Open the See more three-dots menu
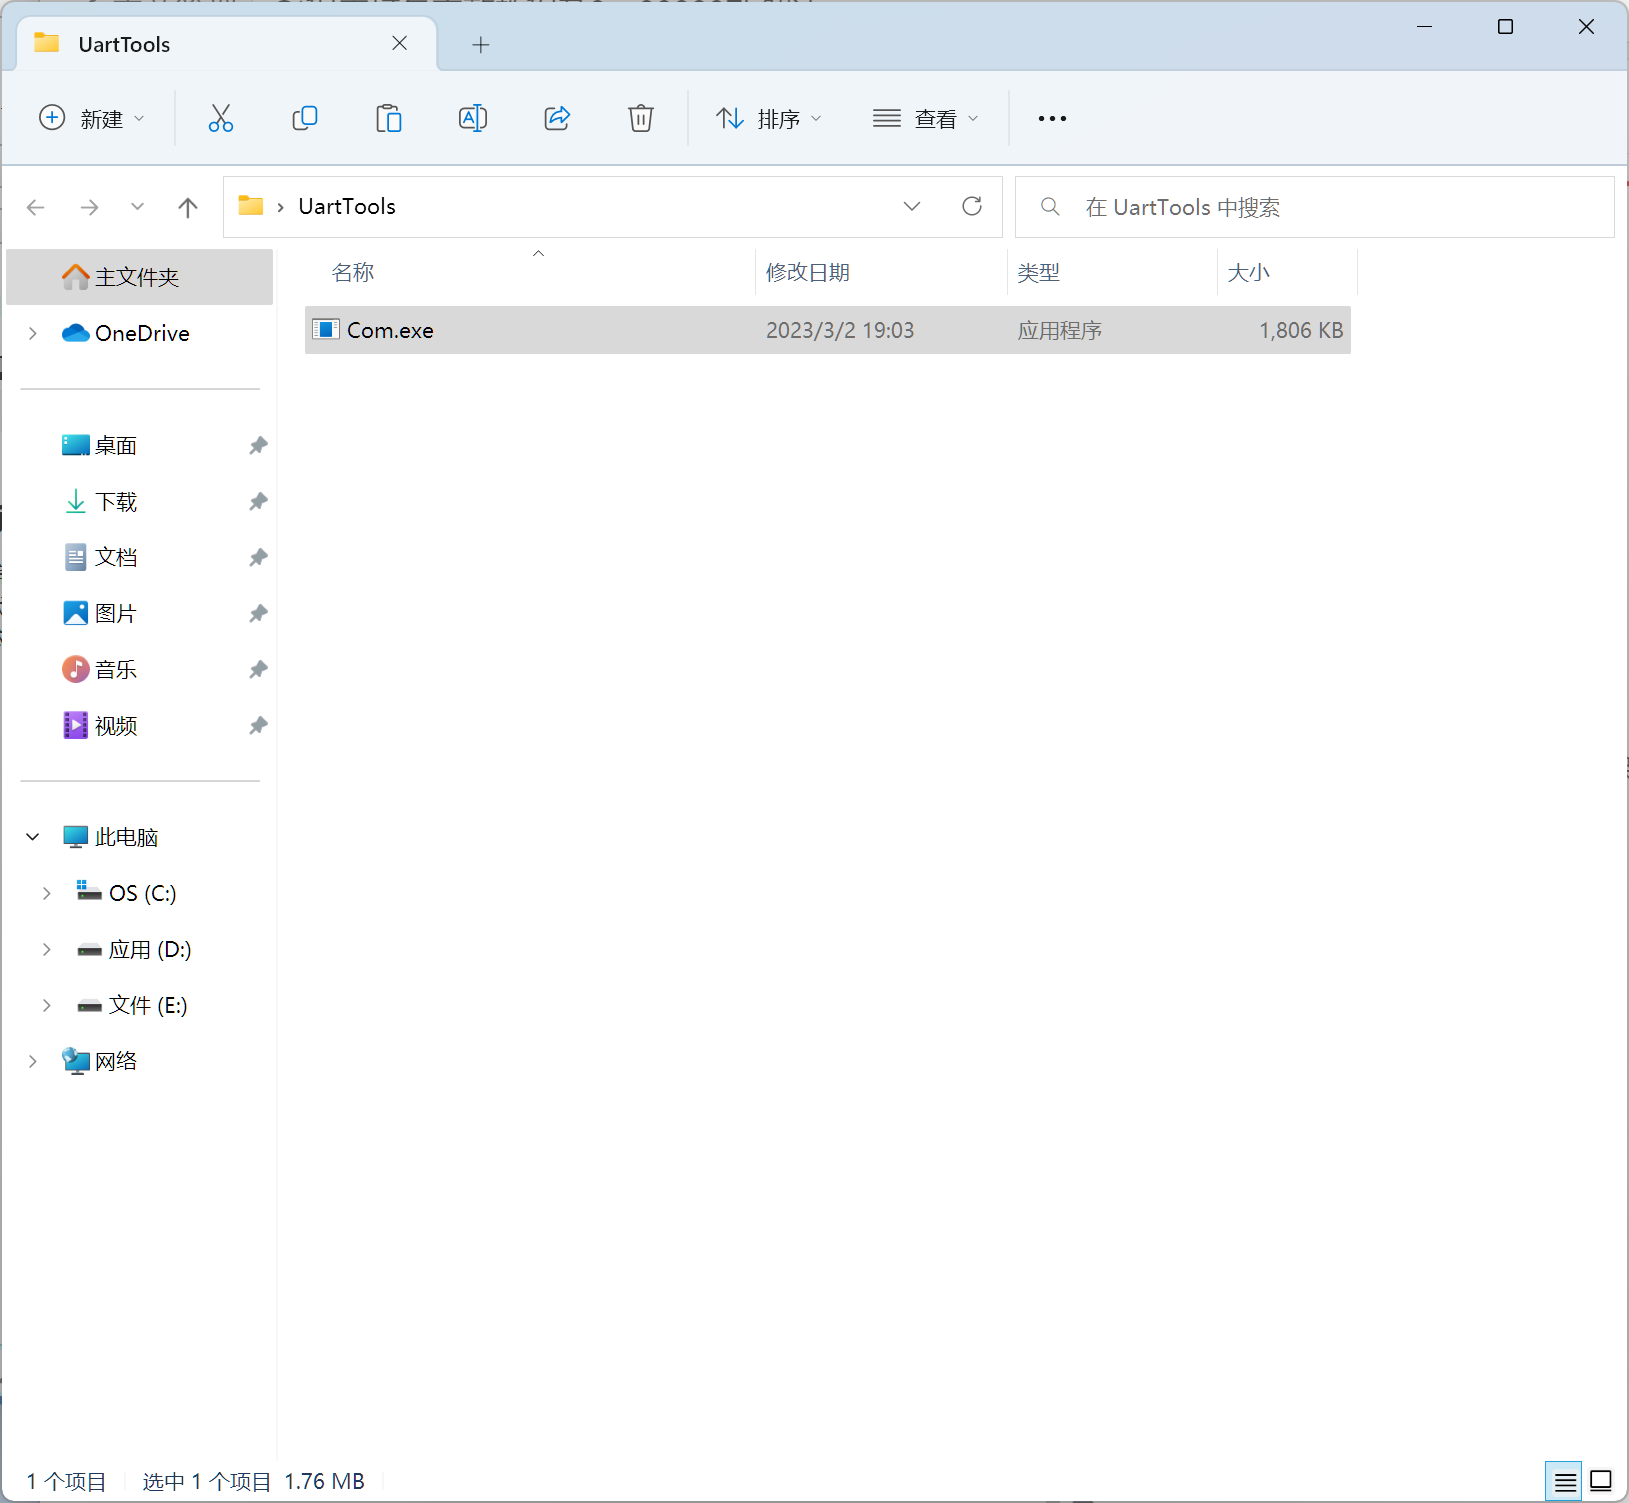Screen dimensions: 1629x1503 point(1052,118)
